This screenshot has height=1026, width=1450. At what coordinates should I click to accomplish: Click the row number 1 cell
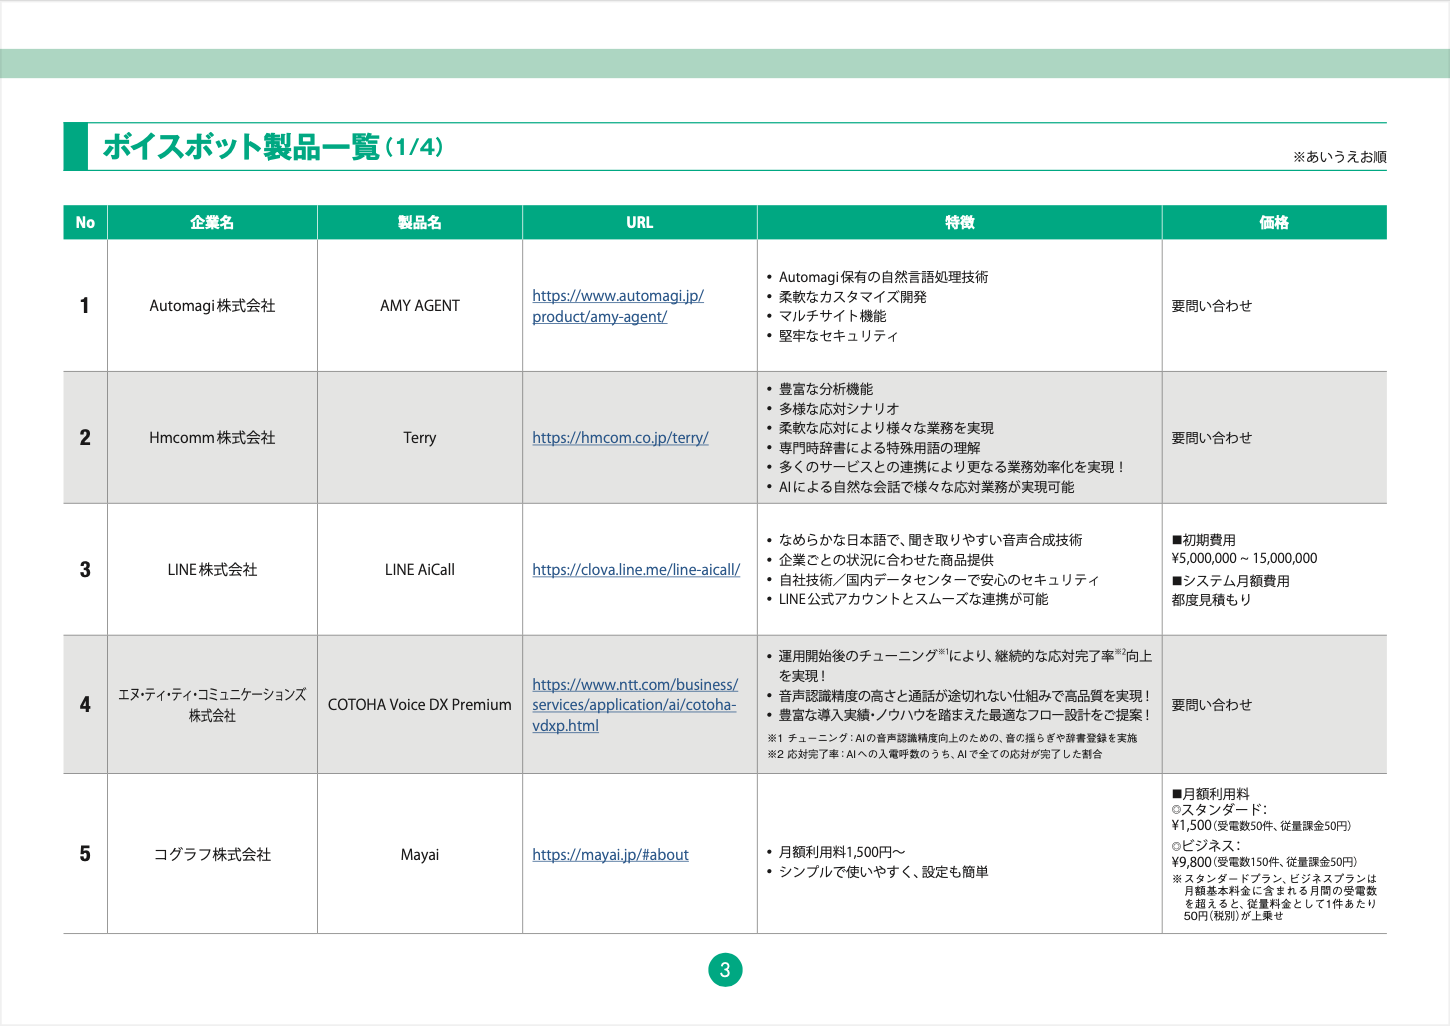[85, 306]
